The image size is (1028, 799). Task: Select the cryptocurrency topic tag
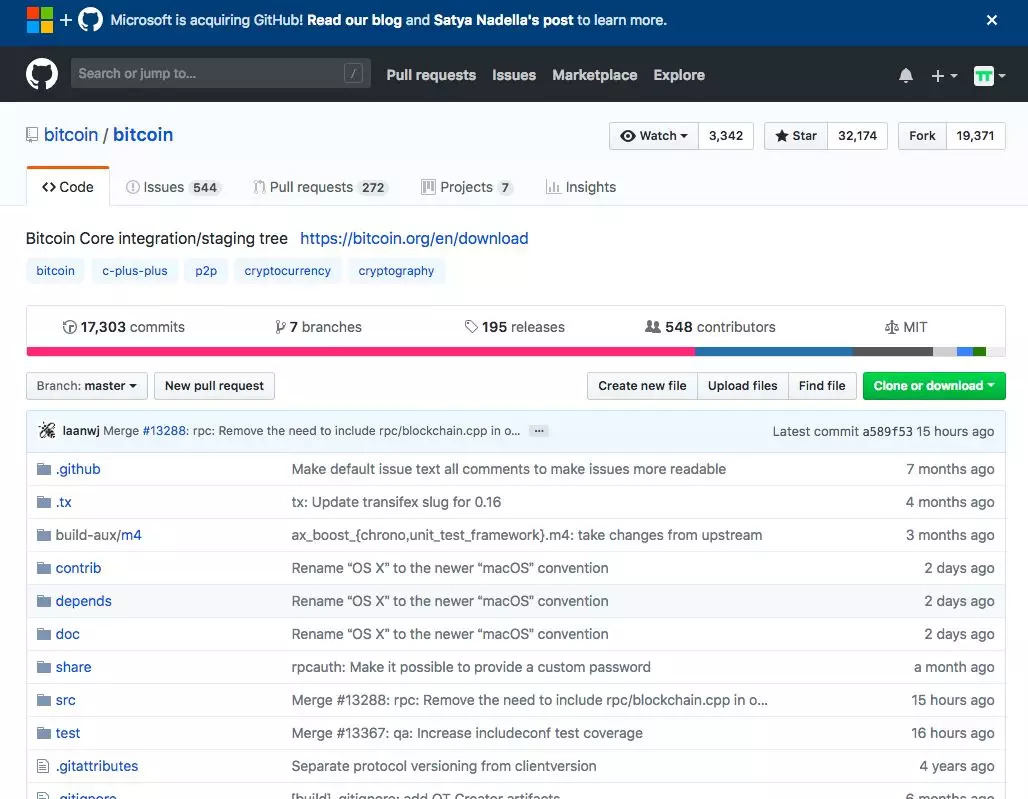tap(287, 271)
